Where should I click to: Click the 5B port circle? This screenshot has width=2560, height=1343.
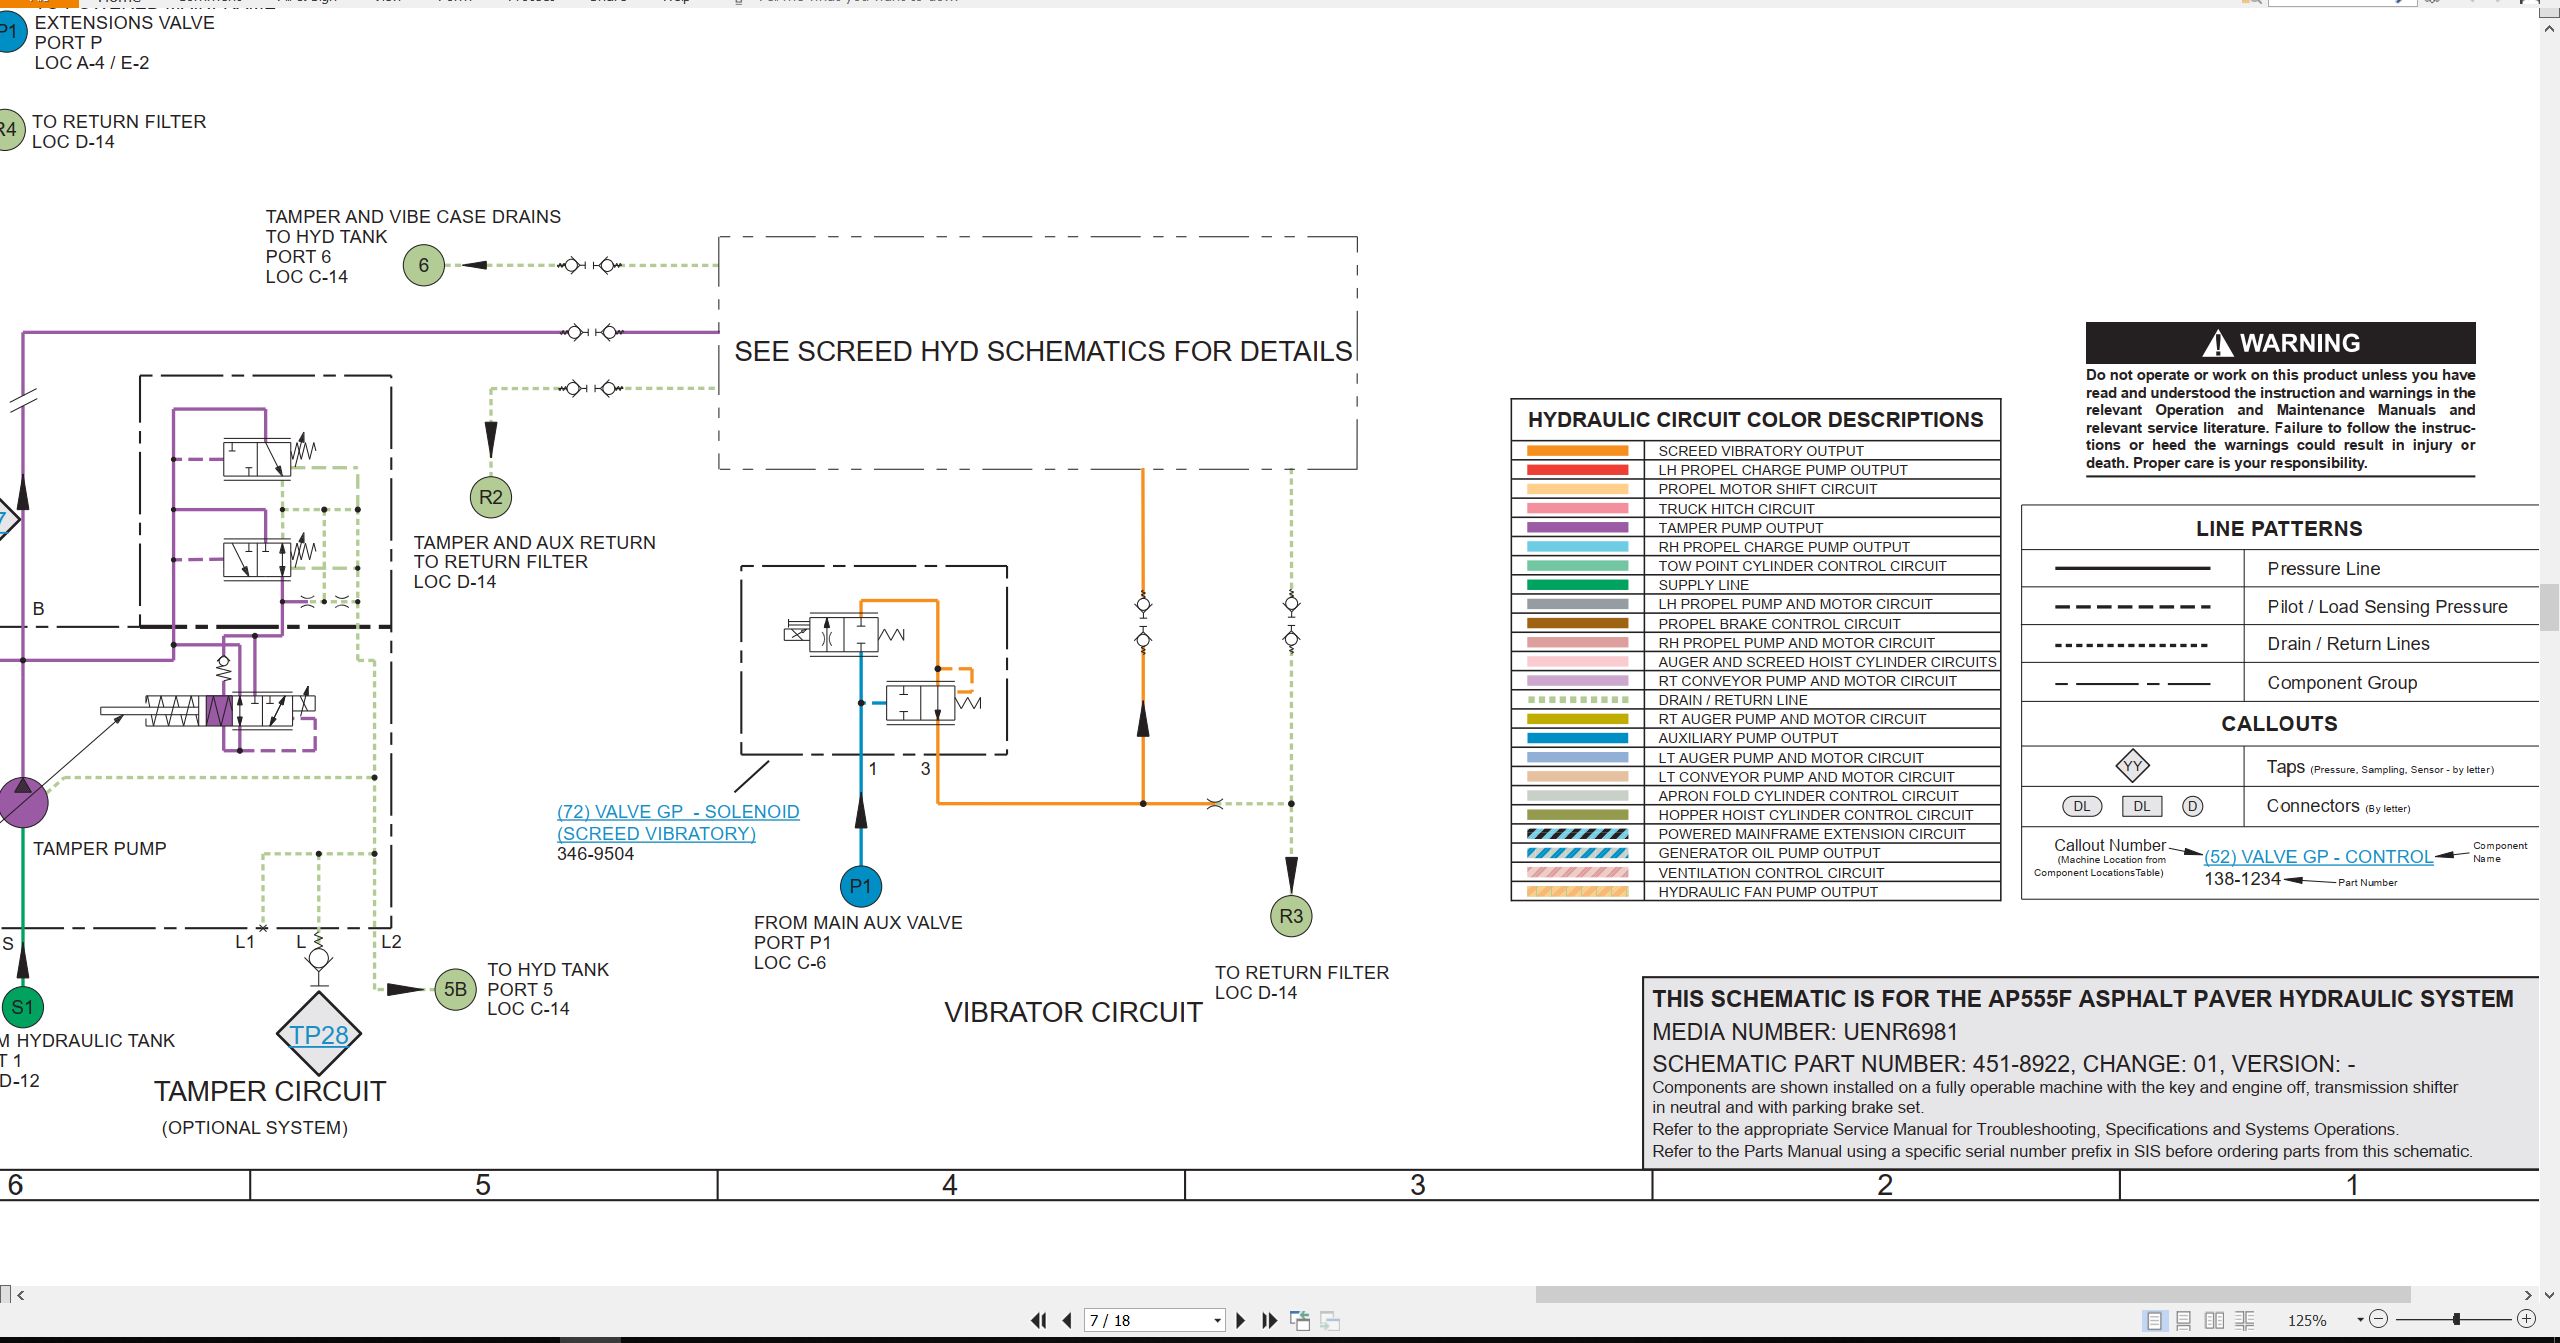pos(455,989)
